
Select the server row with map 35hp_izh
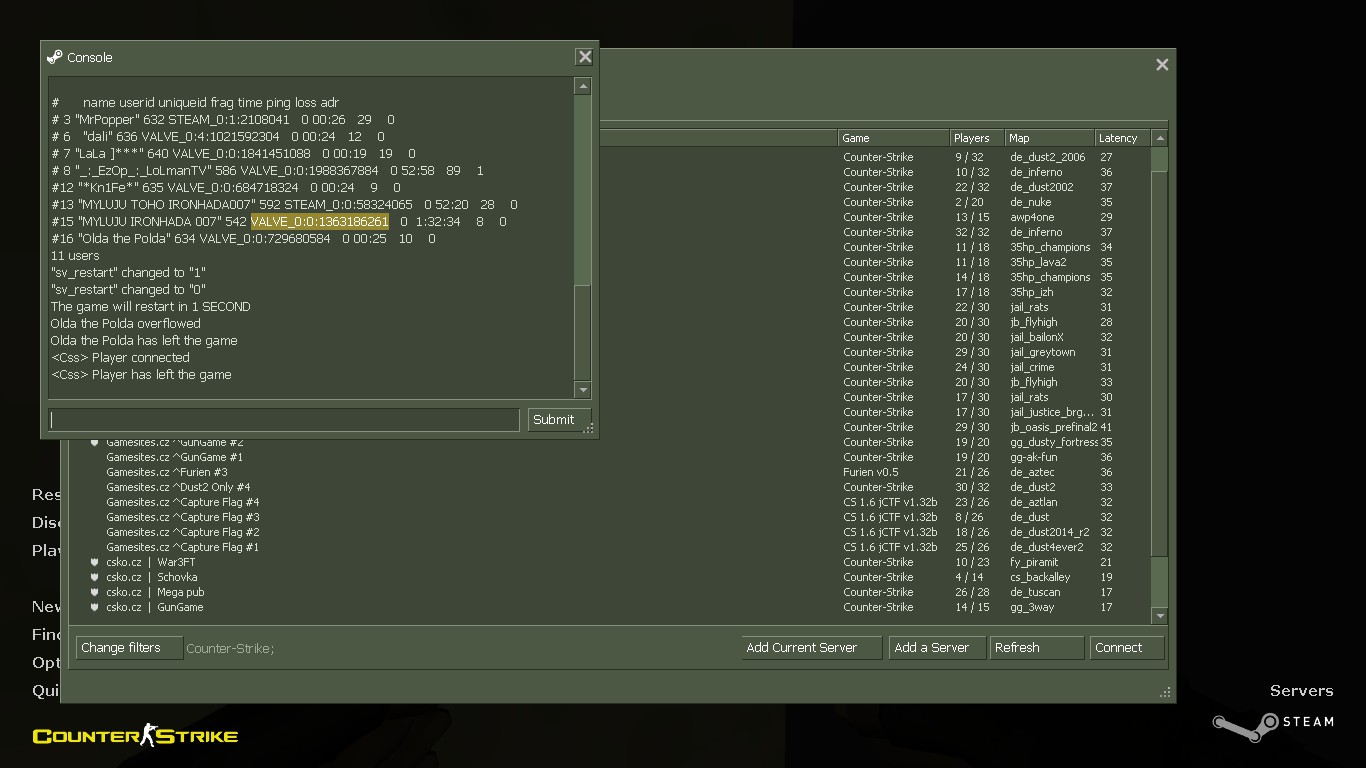coord(875,292)
